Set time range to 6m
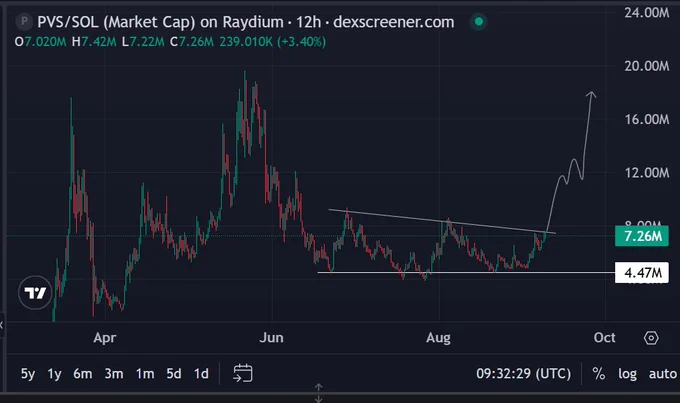 coord(82,374)
